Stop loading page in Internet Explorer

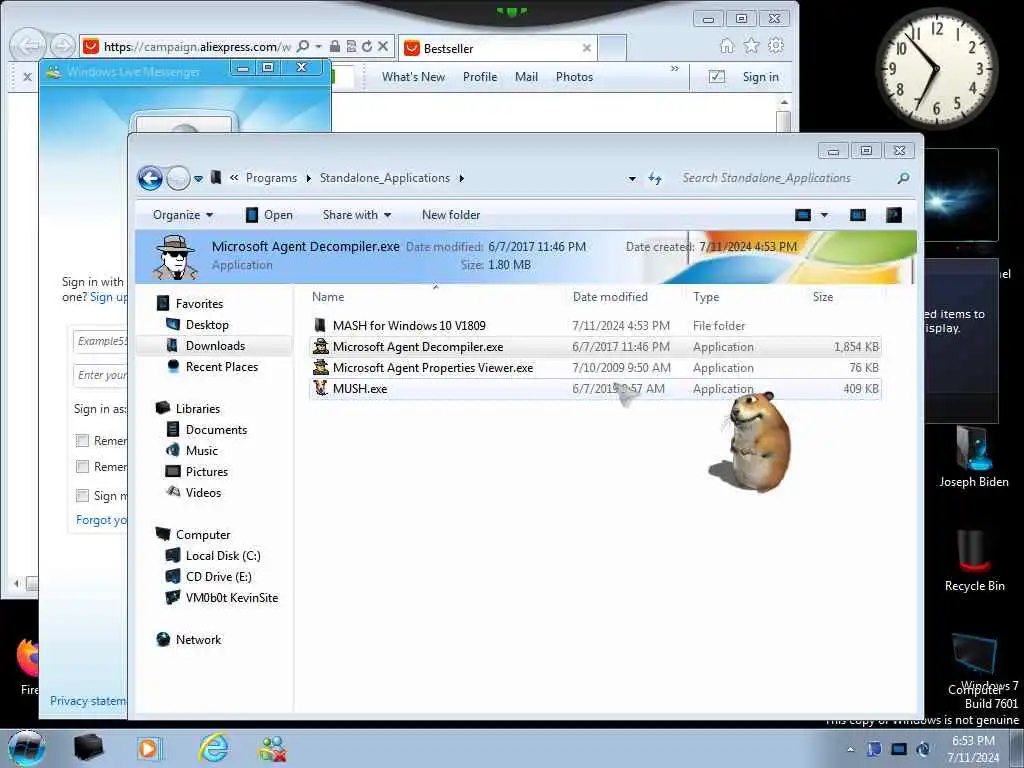[x=383, y=46]
